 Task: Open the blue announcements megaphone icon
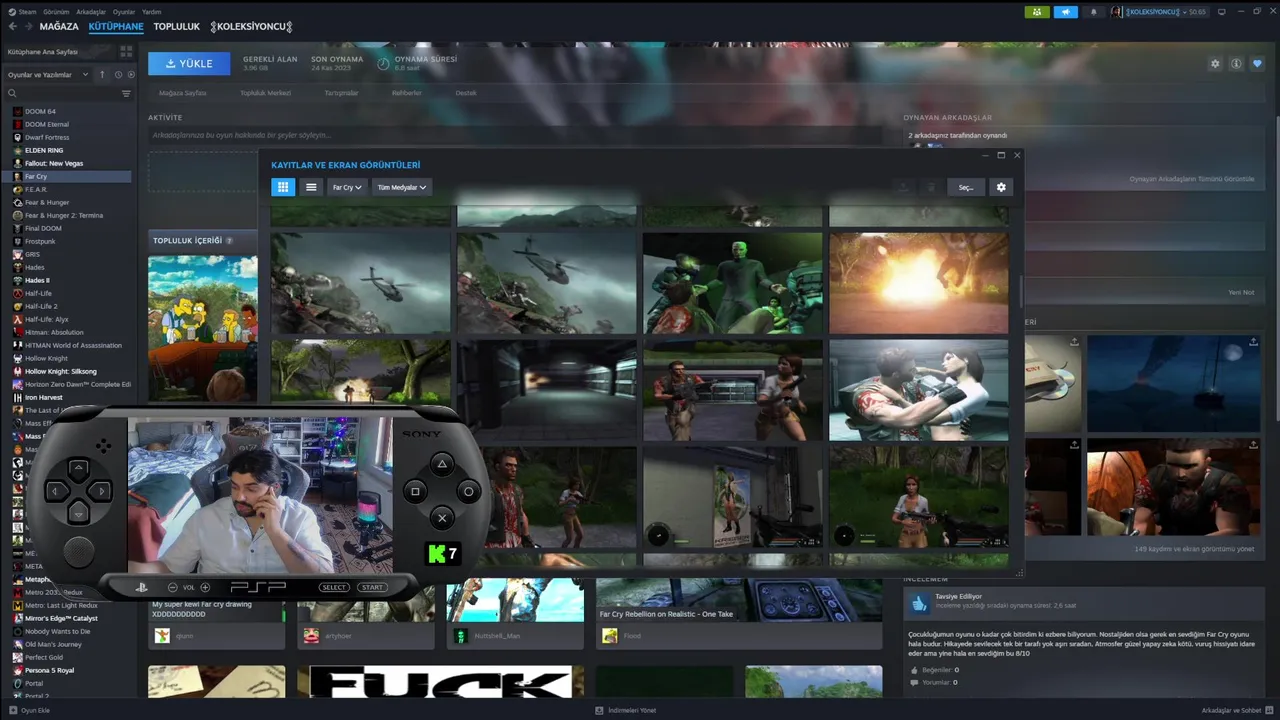[1065, 12]
